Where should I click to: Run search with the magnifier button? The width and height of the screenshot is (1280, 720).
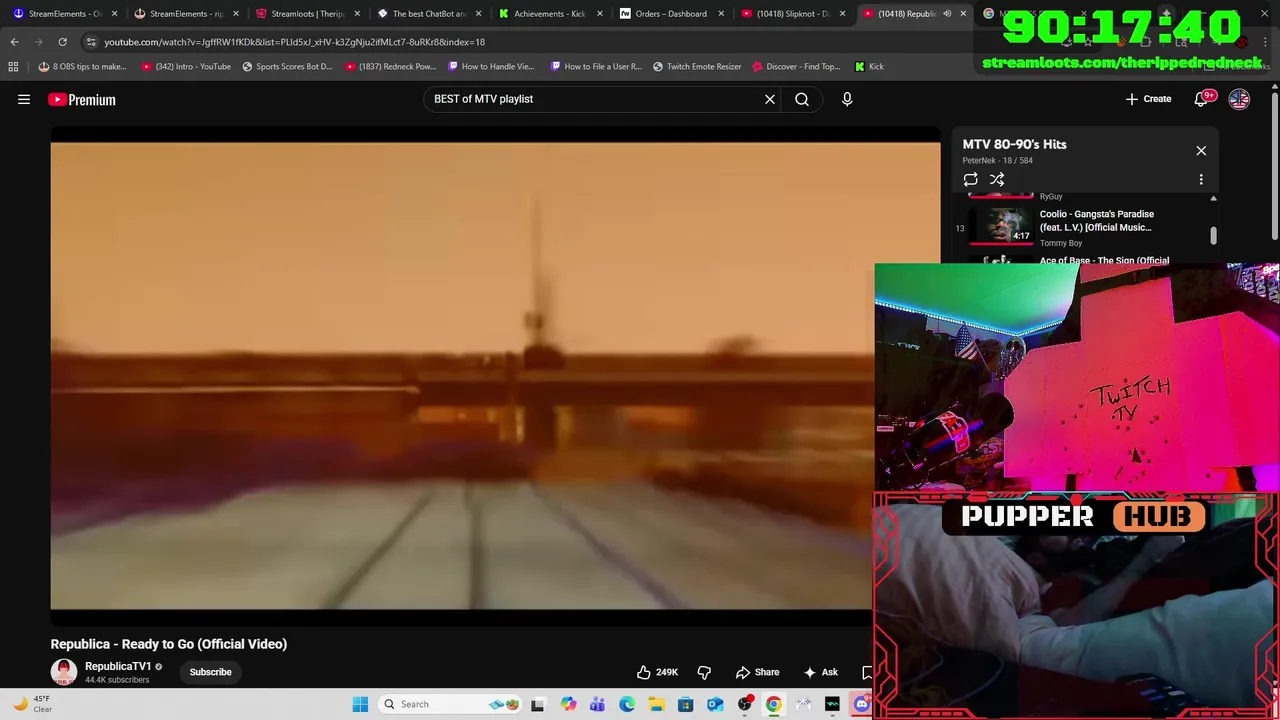pos(802,99)
